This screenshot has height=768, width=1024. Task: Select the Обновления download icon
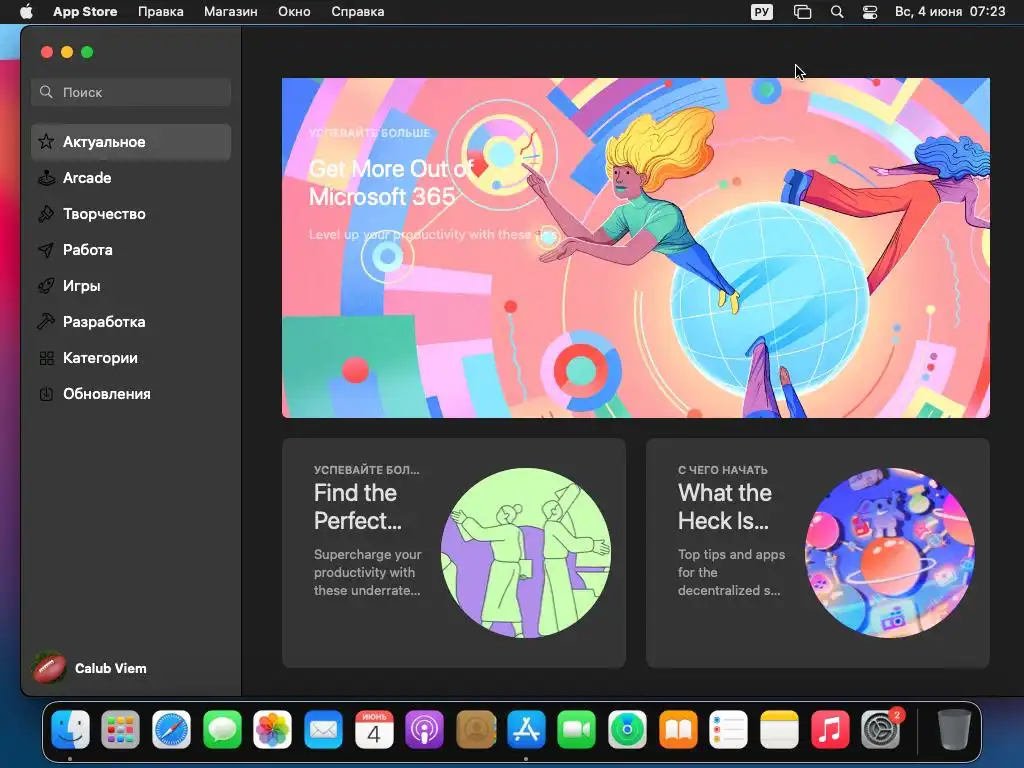point(46,394)
